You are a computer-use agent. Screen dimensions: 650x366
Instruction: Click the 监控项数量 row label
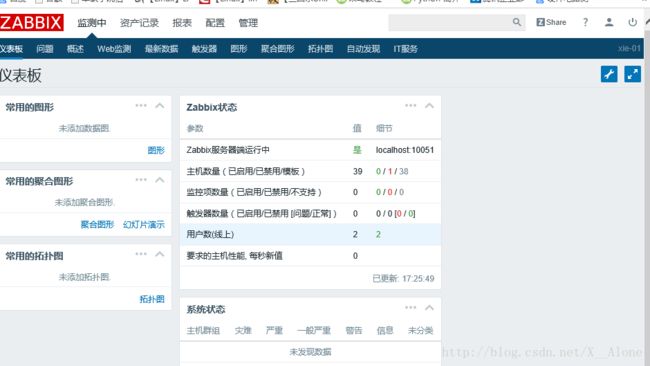[254, 192]
